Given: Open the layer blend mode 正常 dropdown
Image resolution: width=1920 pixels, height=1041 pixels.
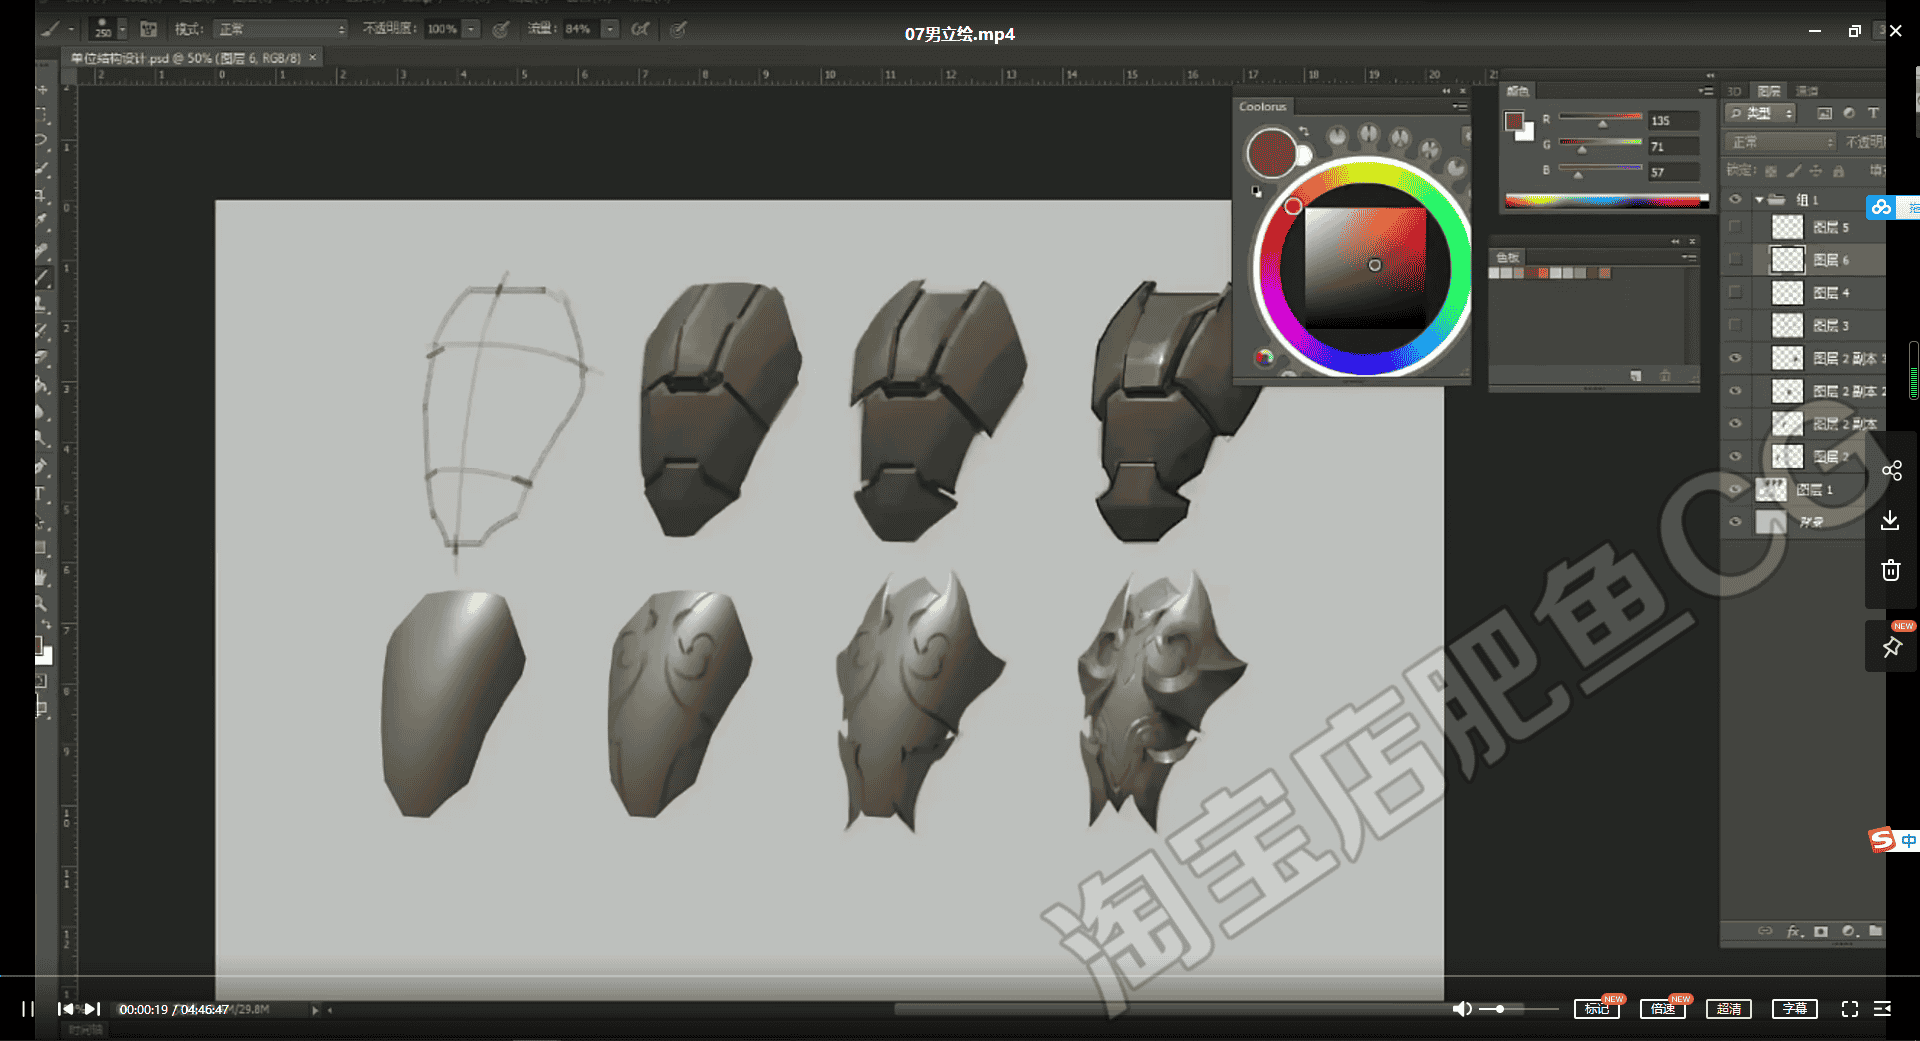Looking at the screenshot, I should [1781, 142].
